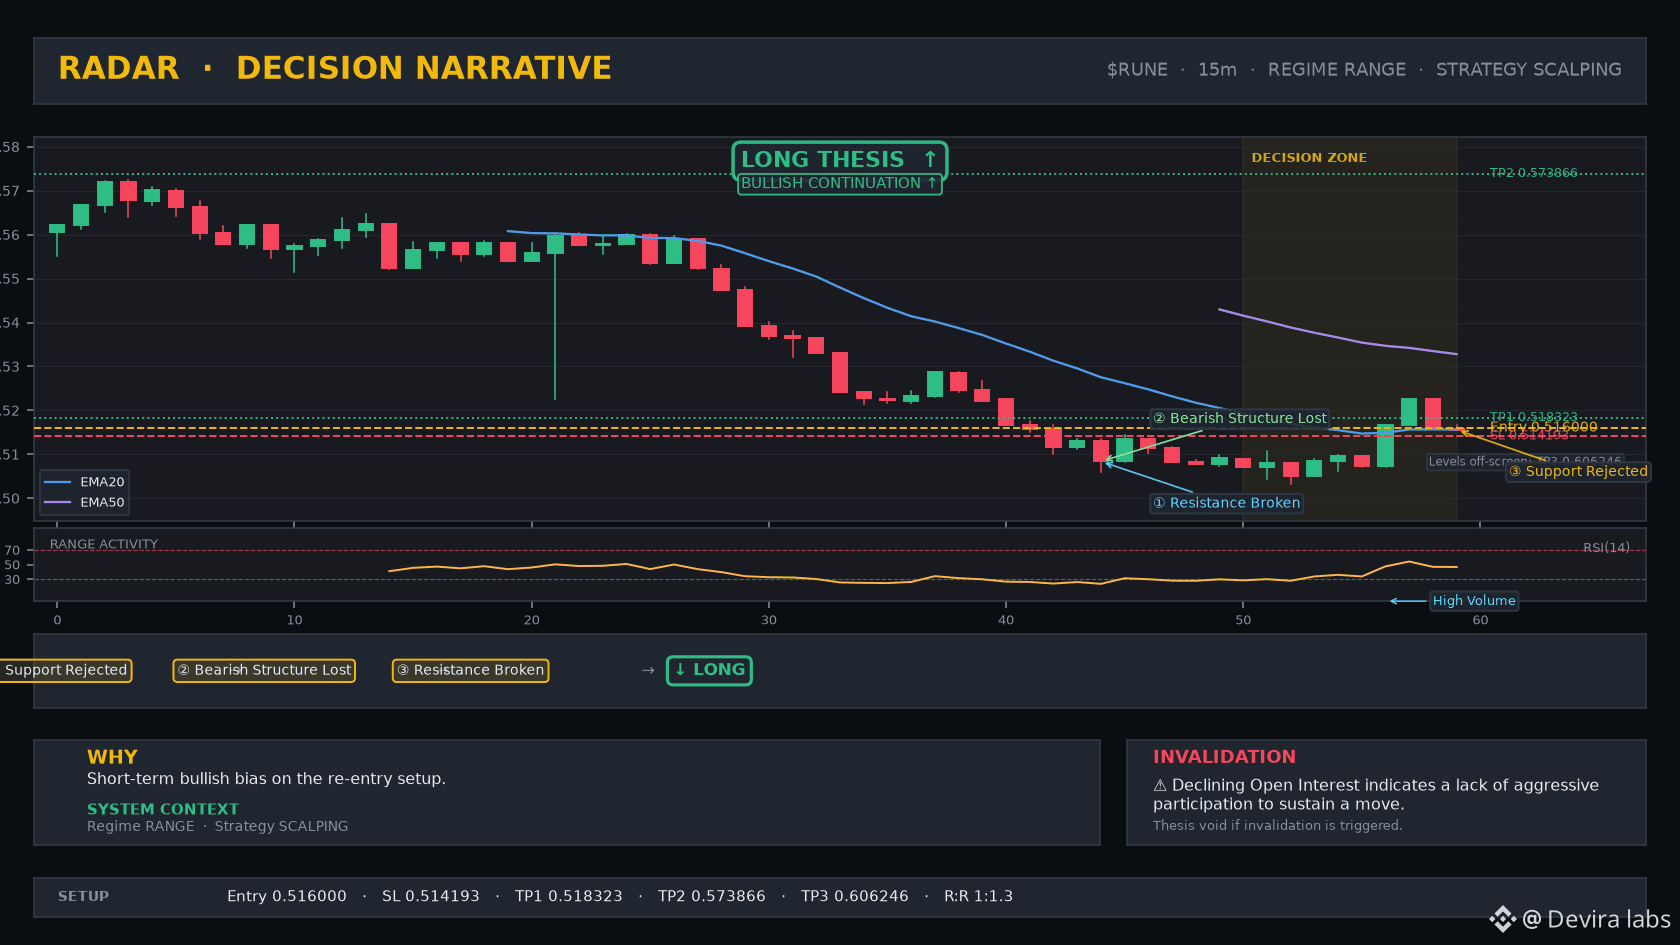Select the LONG THESIS badge above the chart

pos(840,160)
